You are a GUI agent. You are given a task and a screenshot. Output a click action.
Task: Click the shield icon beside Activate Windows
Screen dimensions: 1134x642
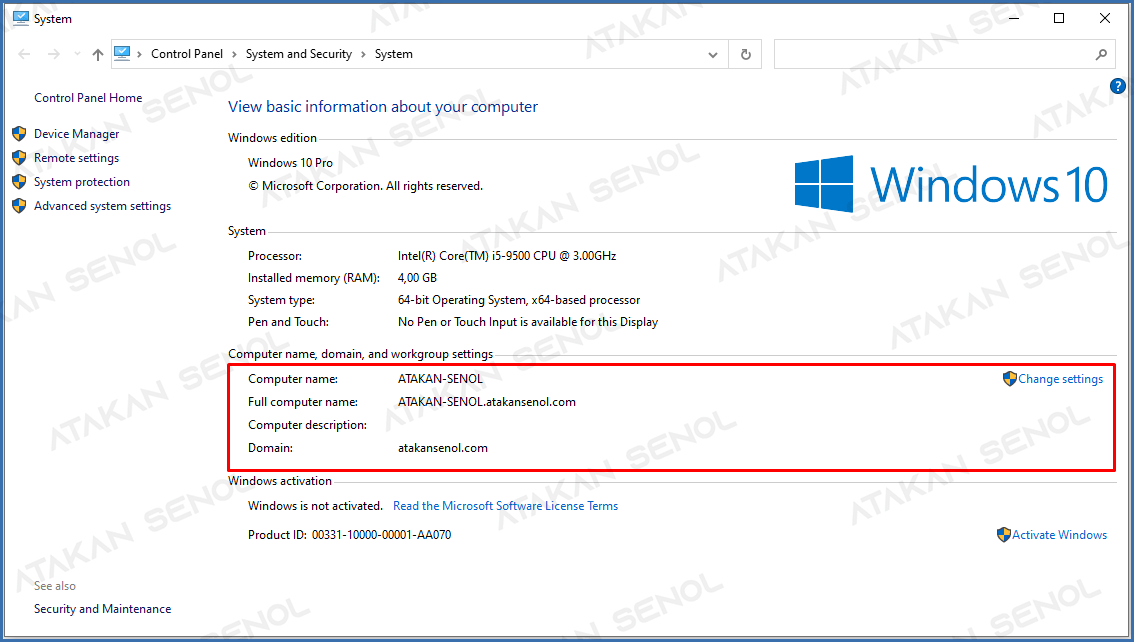(1003, 535)
